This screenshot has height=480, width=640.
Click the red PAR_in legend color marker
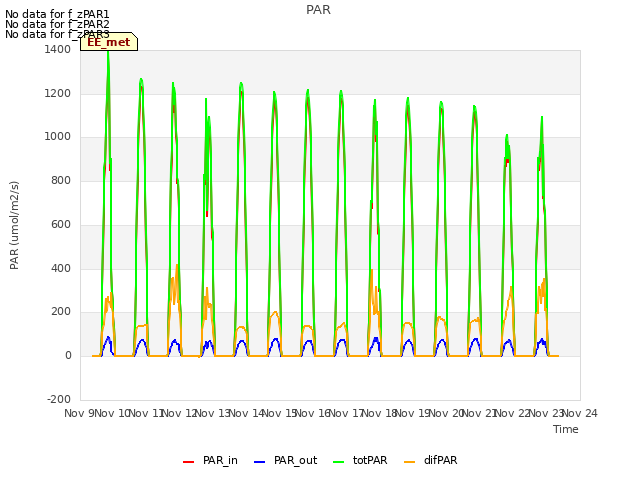pyautogui.click(x=188, y=462)
